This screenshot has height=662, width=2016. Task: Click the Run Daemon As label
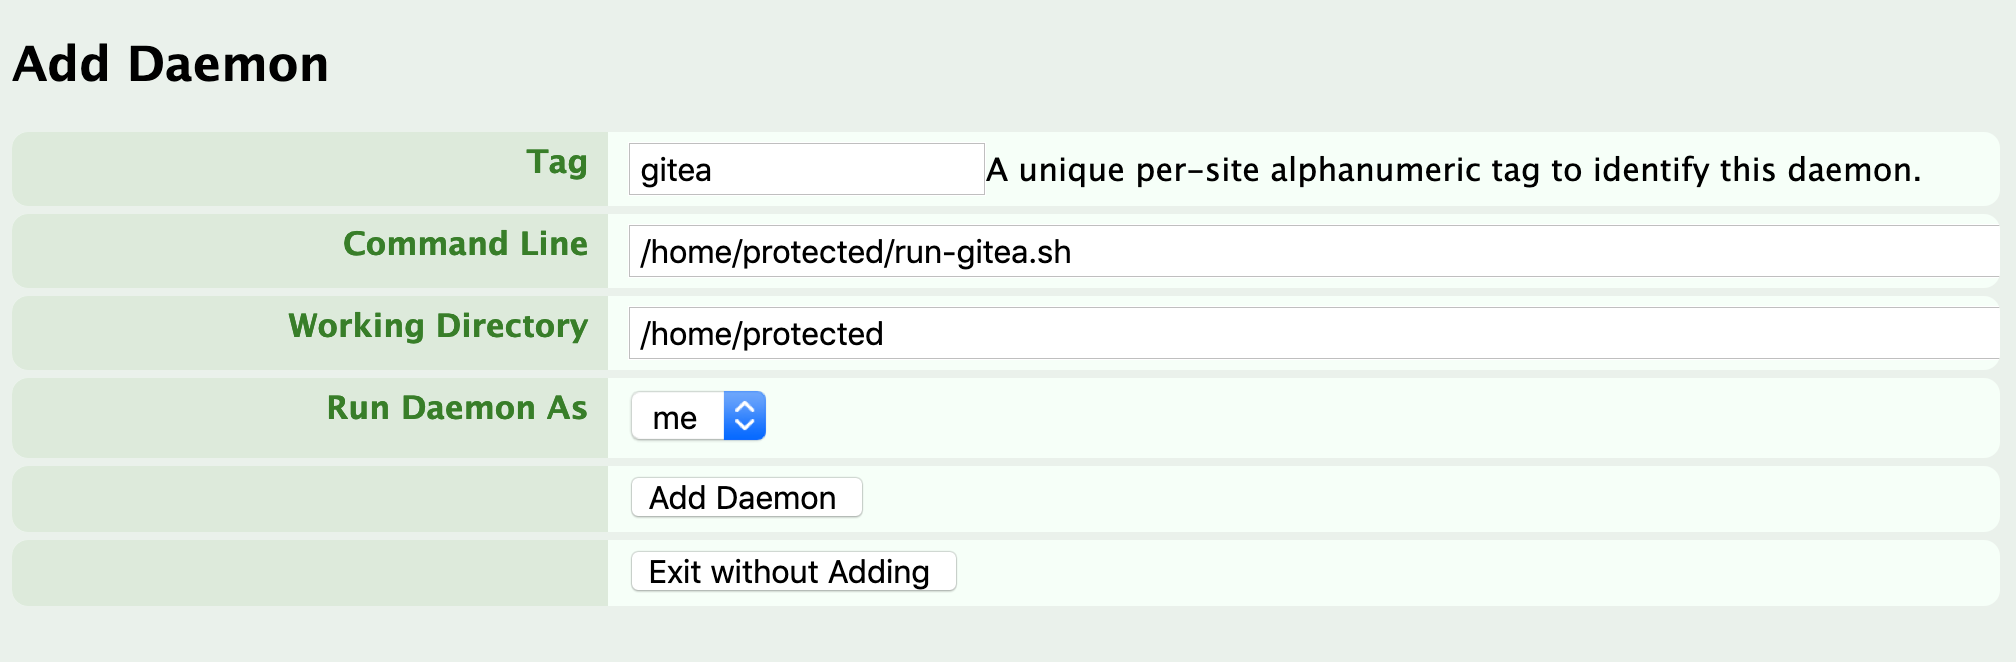[x=457, y=408]
